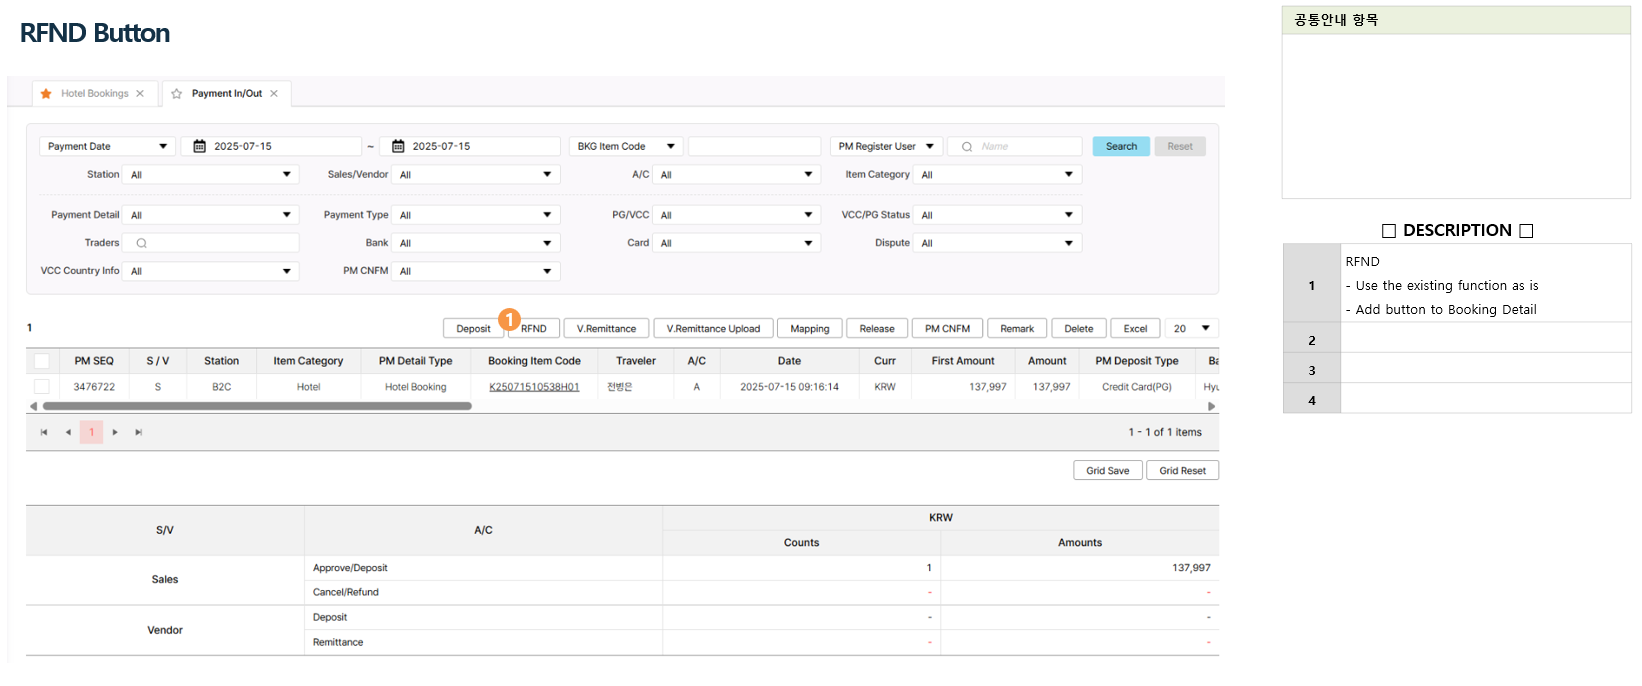Open the end date calendar icon

(398, 147)
